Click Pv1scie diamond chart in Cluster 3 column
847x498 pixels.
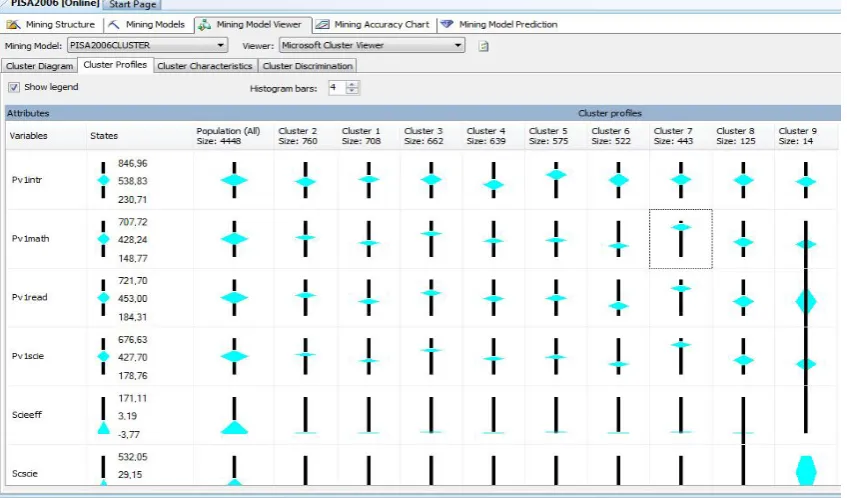pyautogui.click(x=431, y=356)
